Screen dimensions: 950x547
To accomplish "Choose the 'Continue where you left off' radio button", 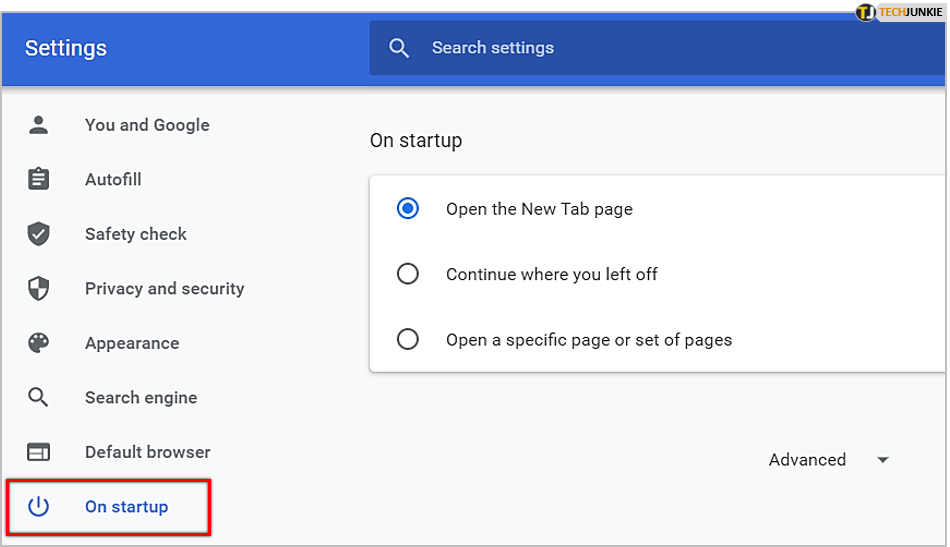I will 408,274.
